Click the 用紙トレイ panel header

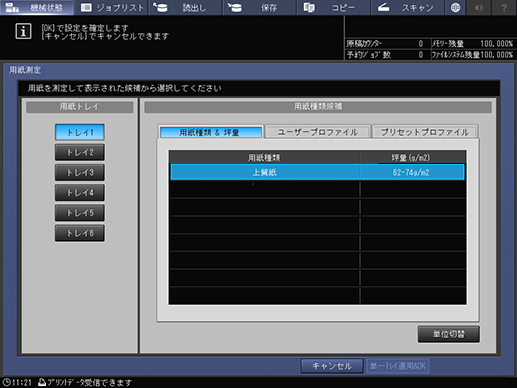[80, 107]
